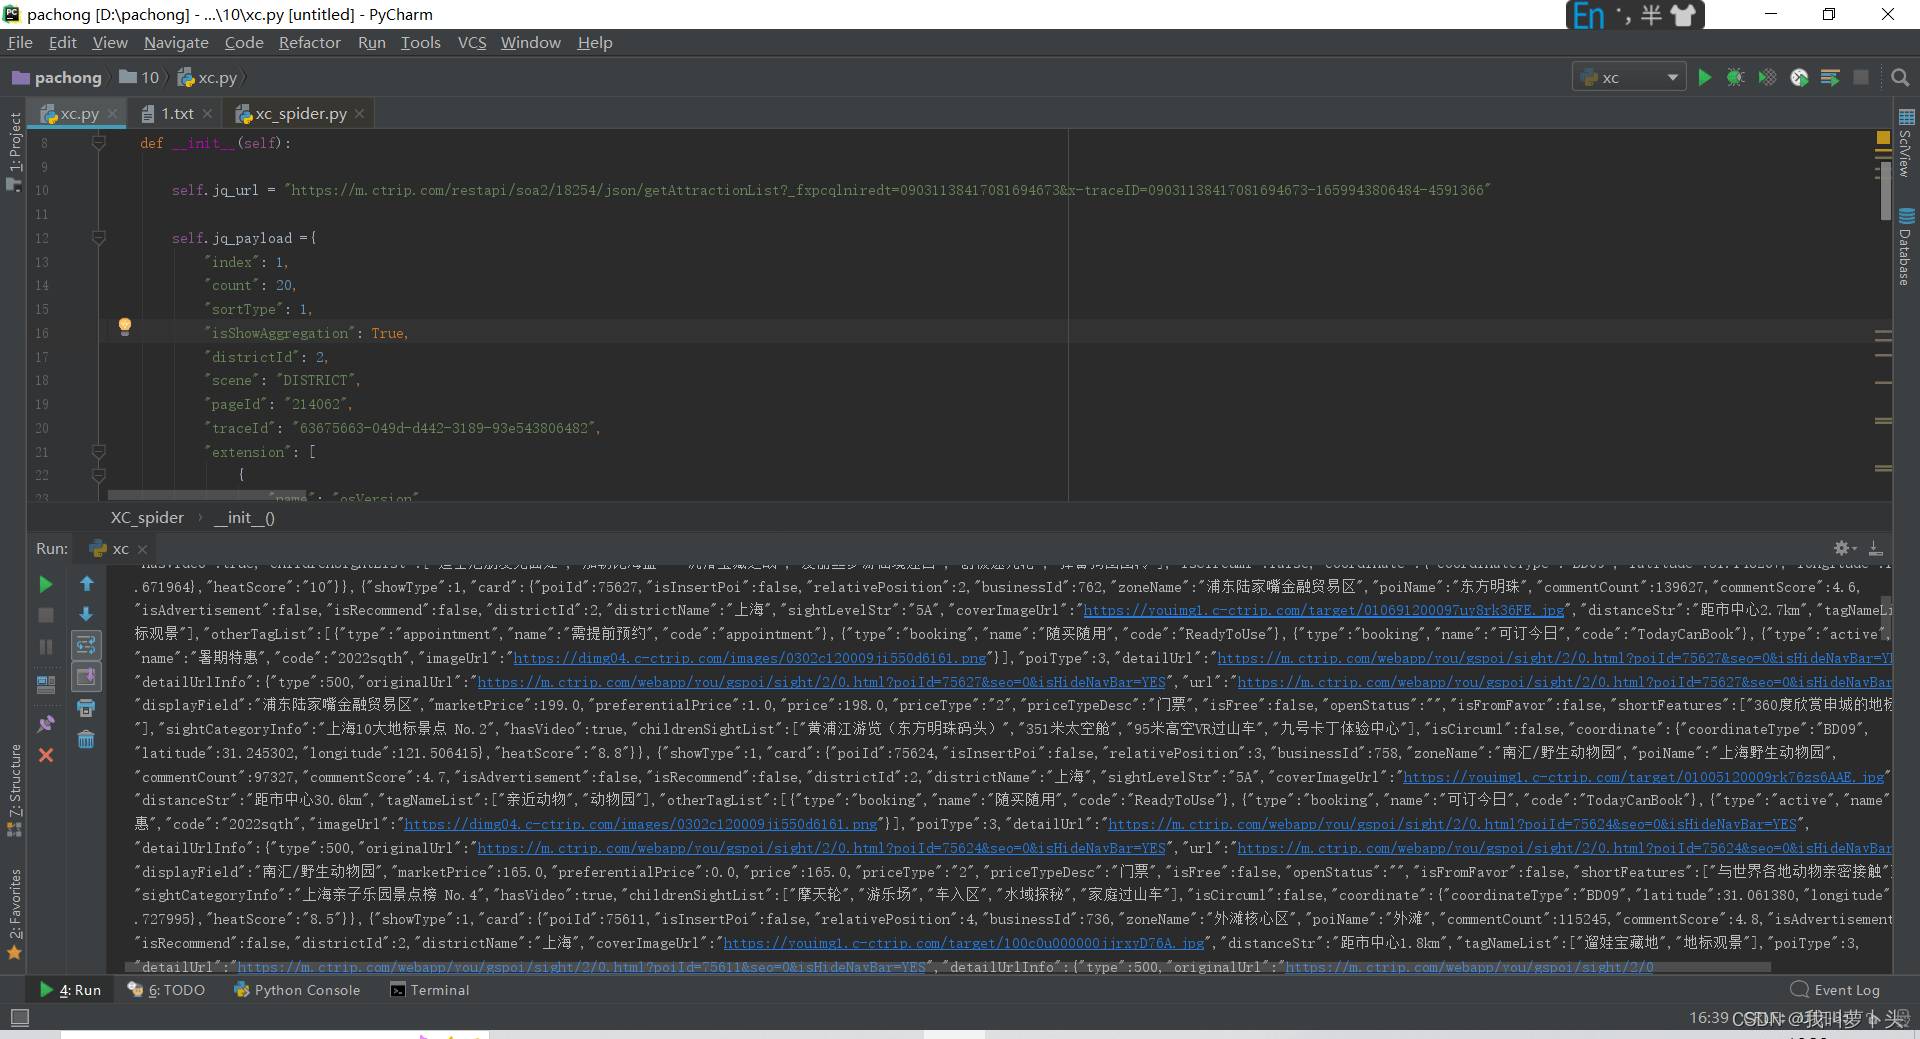Screen dimensions: 1920x1039
Task: Fold the __init__ method at line 8
Action: coord(99,143)
